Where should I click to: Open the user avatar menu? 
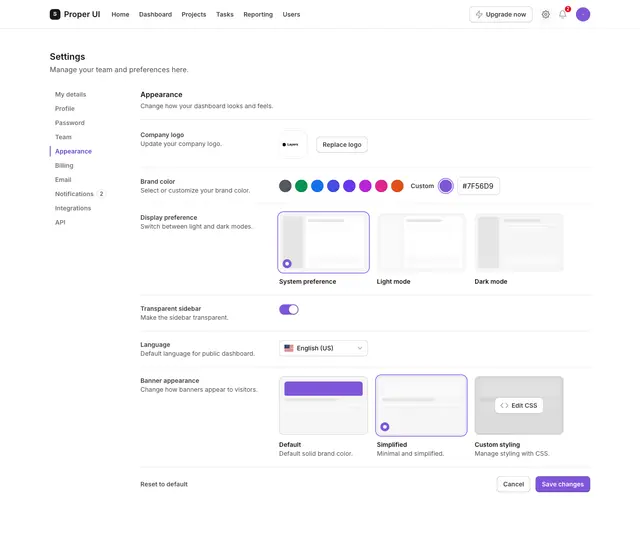pyautogui.click(x=583, y=15)
